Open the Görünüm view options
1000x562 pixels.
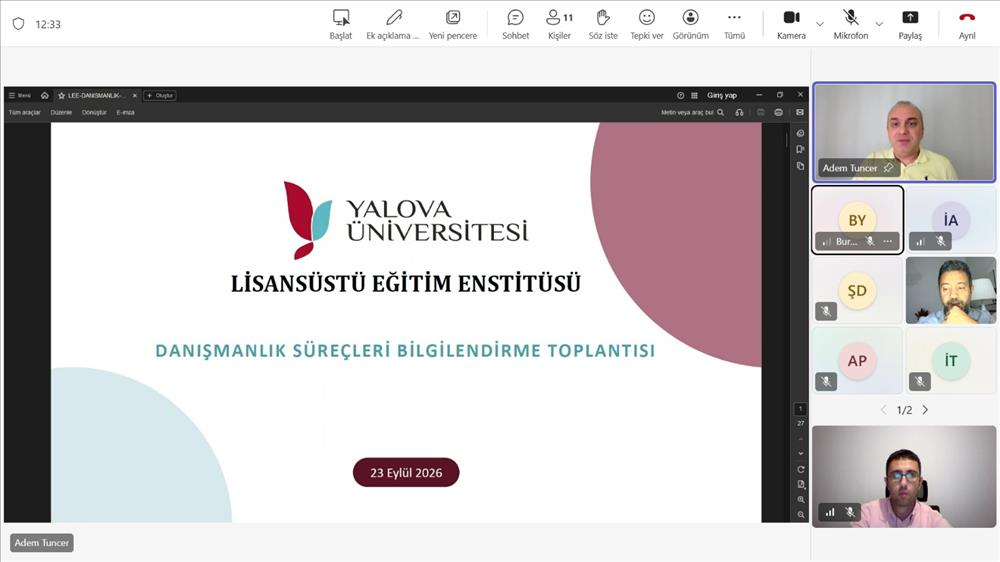tap(691, 24)
